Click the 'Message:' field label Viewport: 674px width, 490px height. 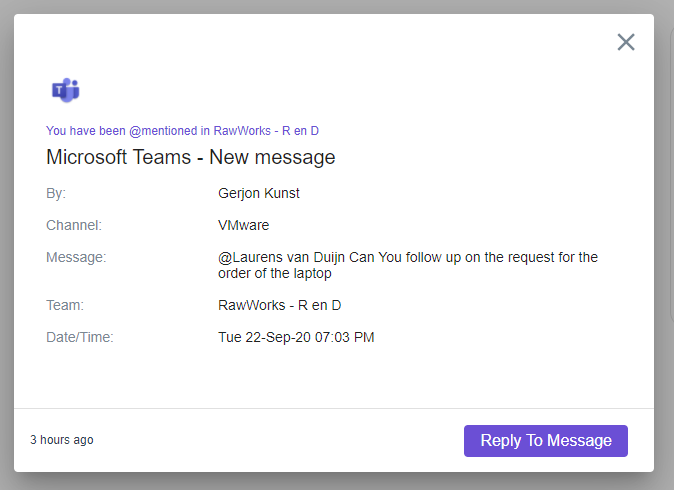pyautogui.click(x=76, y=257)
